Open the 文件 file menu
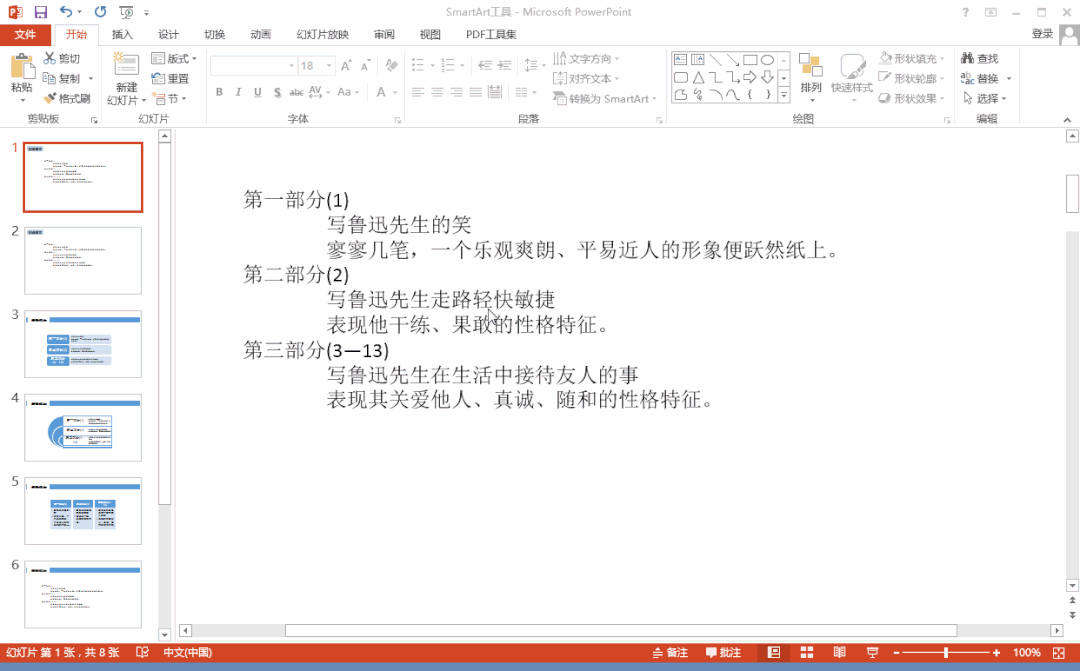1080x671 pixels. pos(25,34)
